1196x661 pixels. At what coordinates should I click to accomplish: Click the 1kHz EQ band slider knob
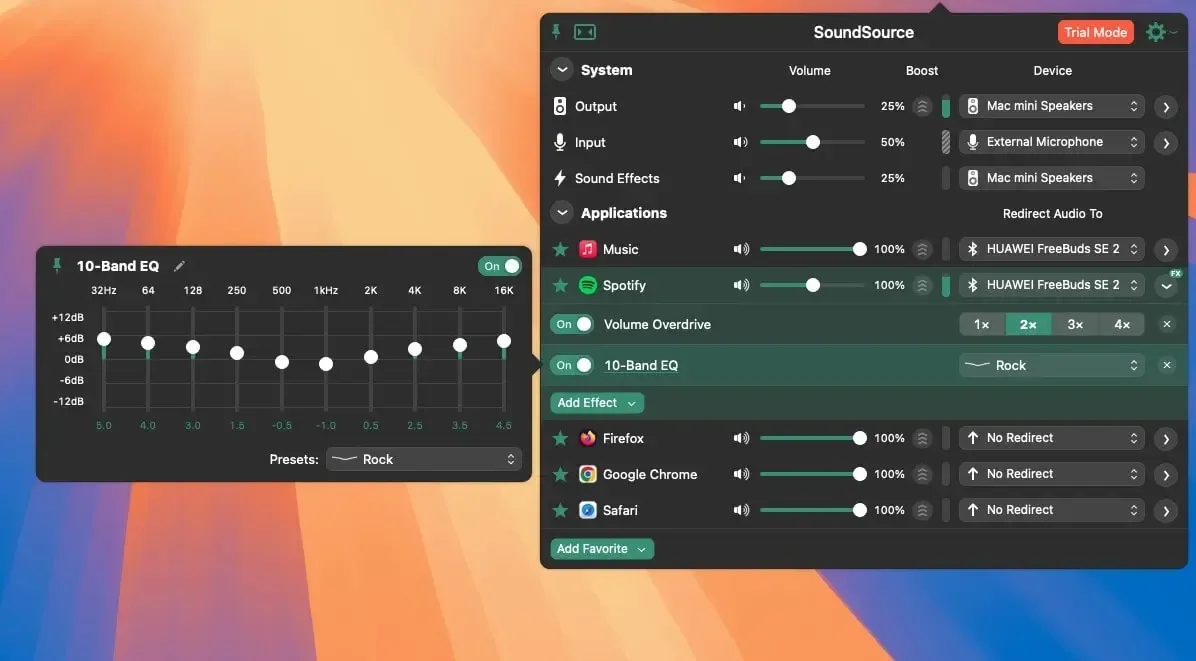pyautogui.click(x=326, y=364)
